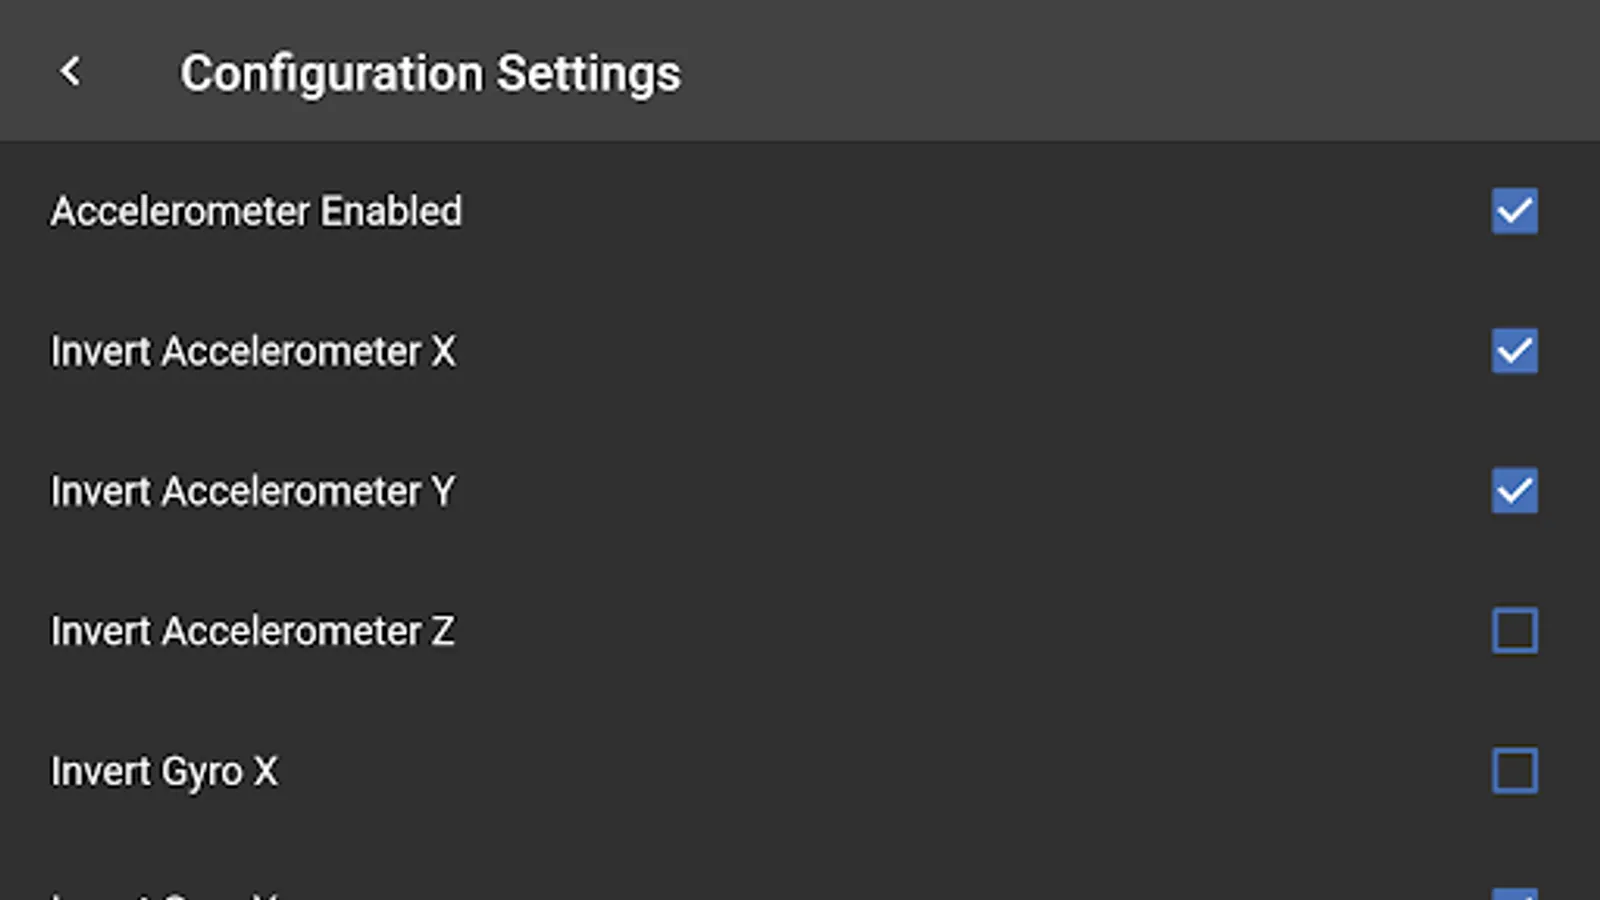Select the Accelerometer Enabled label
1600x900 pixels.
coord(256,211)
